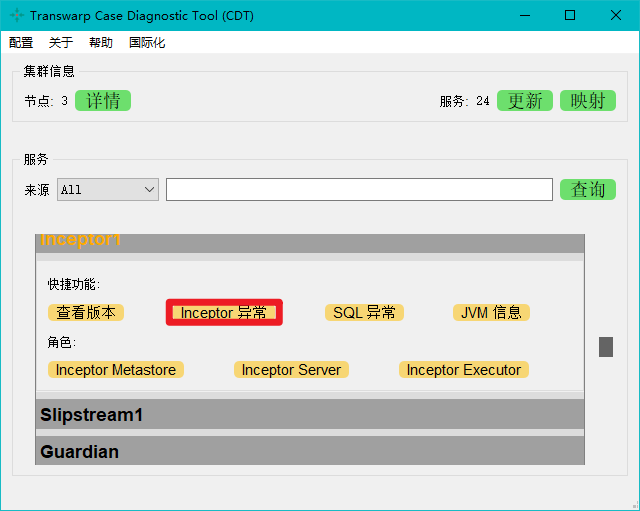The image size is (640, 511).
Task: Close the CDT window
Action: coord(616,16)
